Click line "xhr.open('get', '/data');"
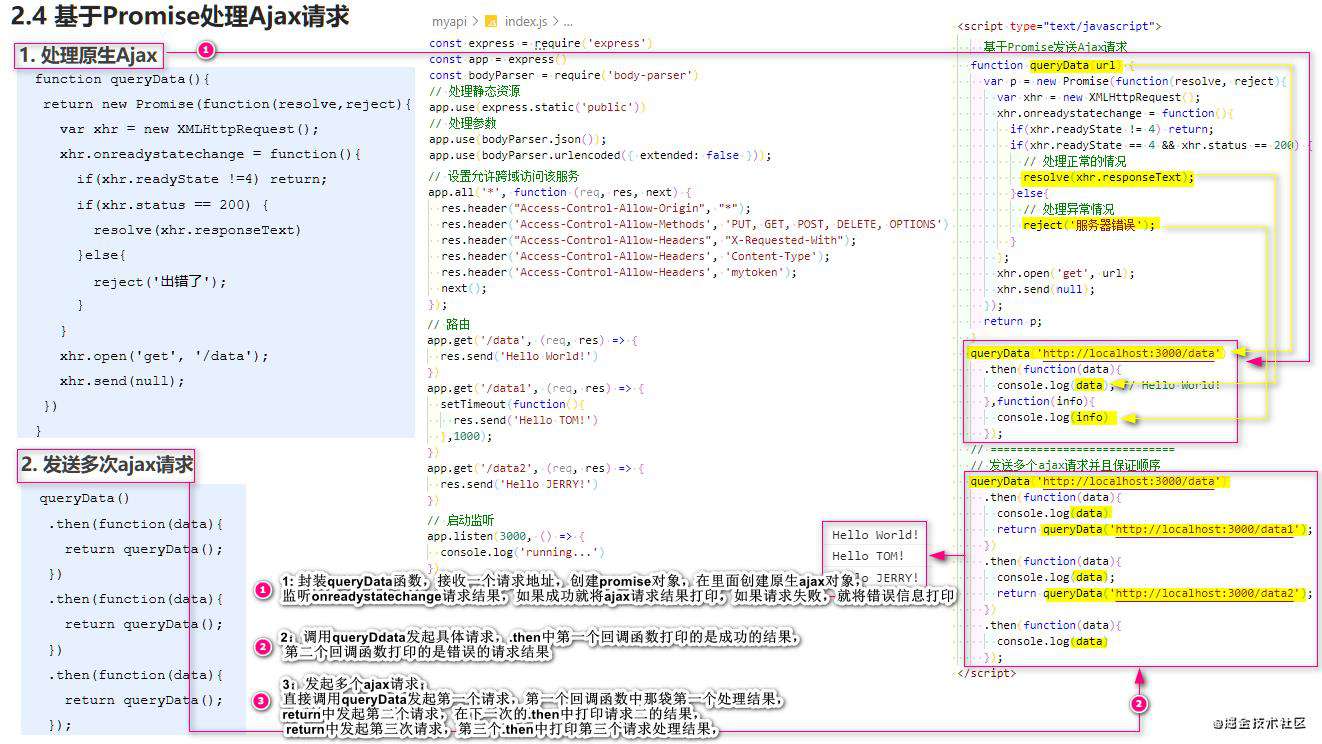Viewport: 1322px width, 744px height. [x=164, y=356]
